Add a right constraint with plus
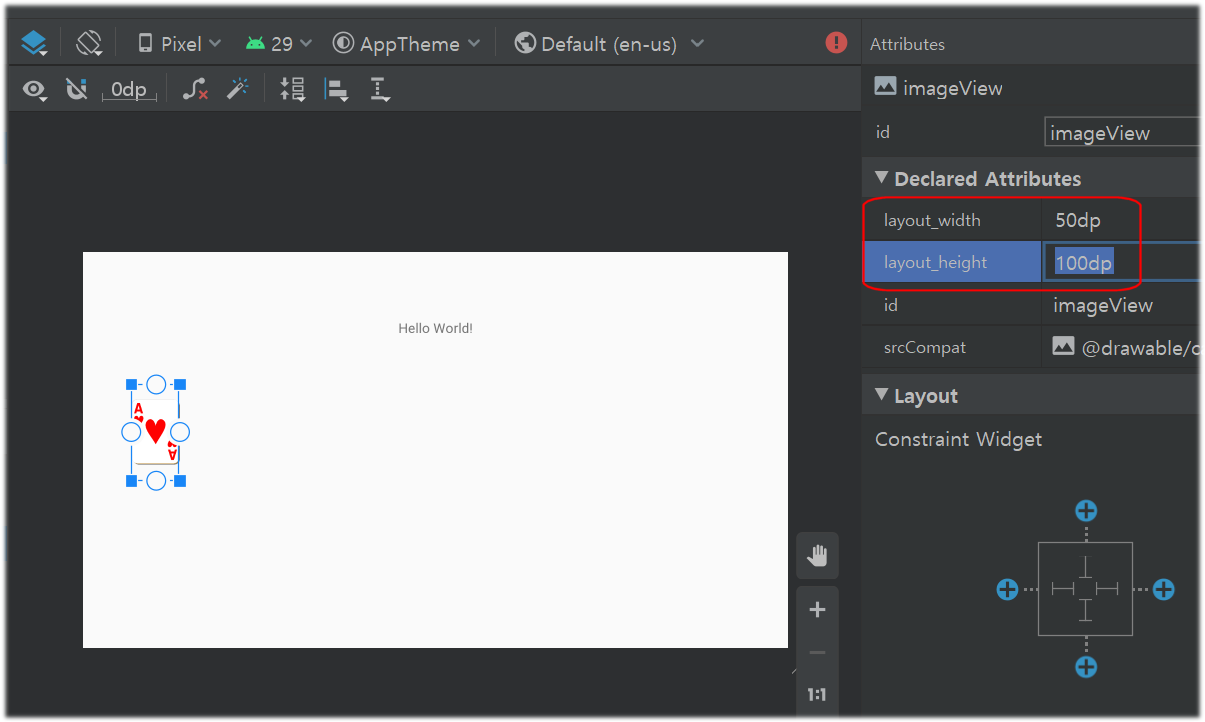Viewport: 1205px width, 722px height. (x=1164, y=589)
